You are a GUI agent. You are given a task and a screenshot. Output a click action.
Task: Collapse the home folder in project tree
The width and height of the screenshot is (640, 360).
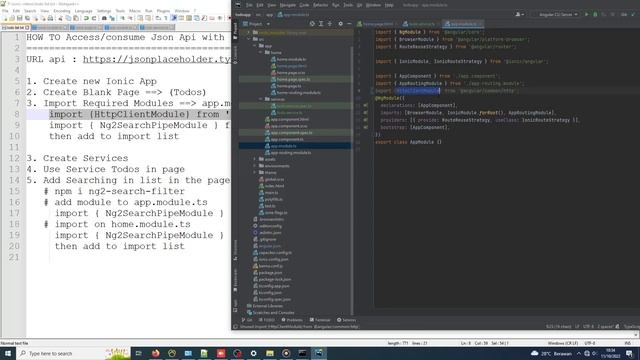[261, 53]
